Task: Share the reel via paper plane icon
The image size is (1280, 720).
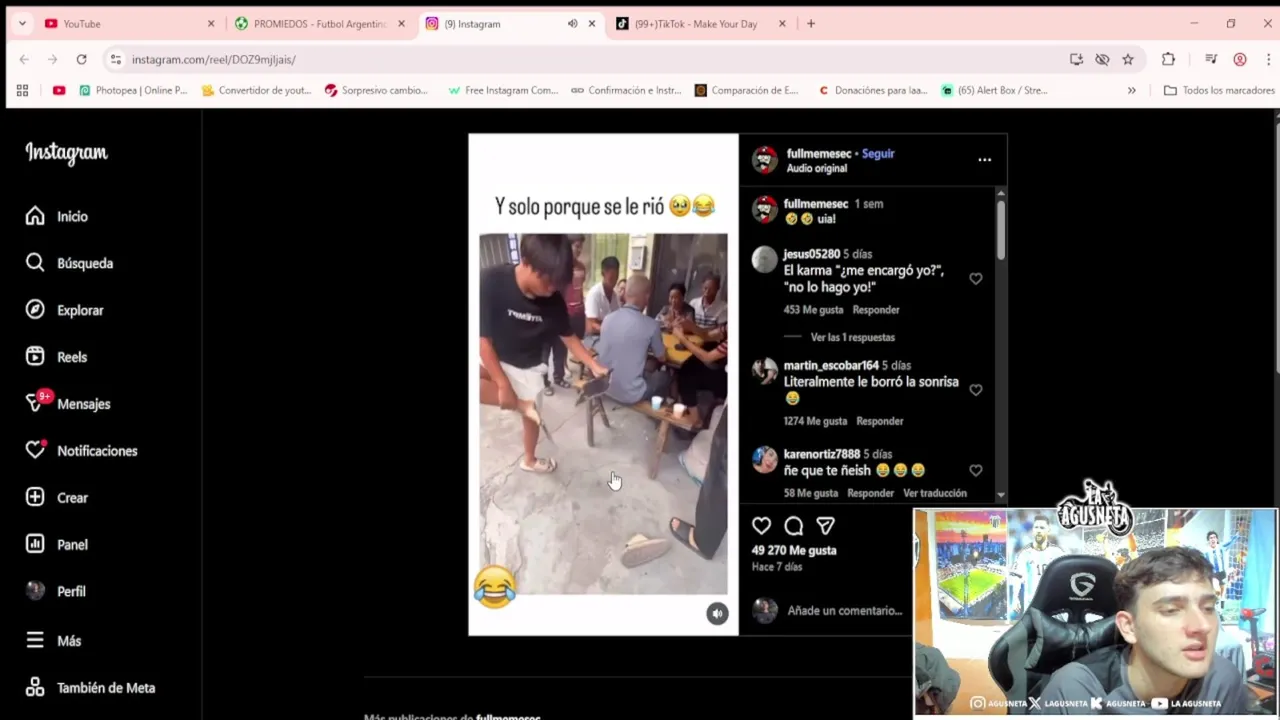Action: tap(825, 526)
